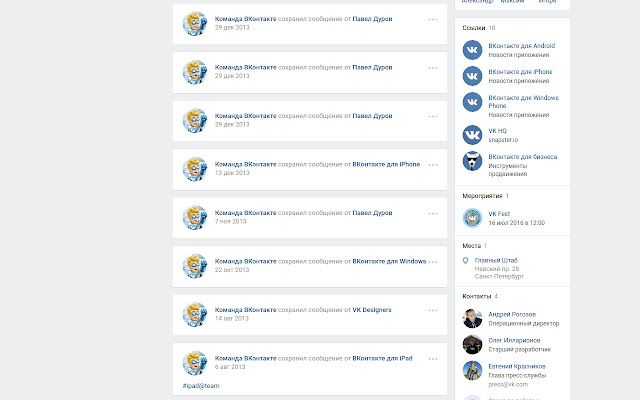Image resolution: width=640 pixels, height=400 pixels.
Task: Open the 14 авг 2013 post date
Action: [x=231, y=318]
